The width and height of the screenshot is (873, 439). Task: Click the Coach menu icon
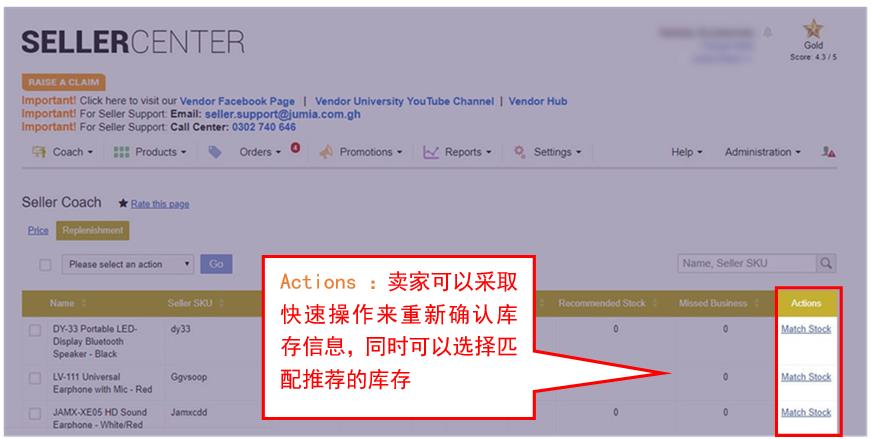38,152
